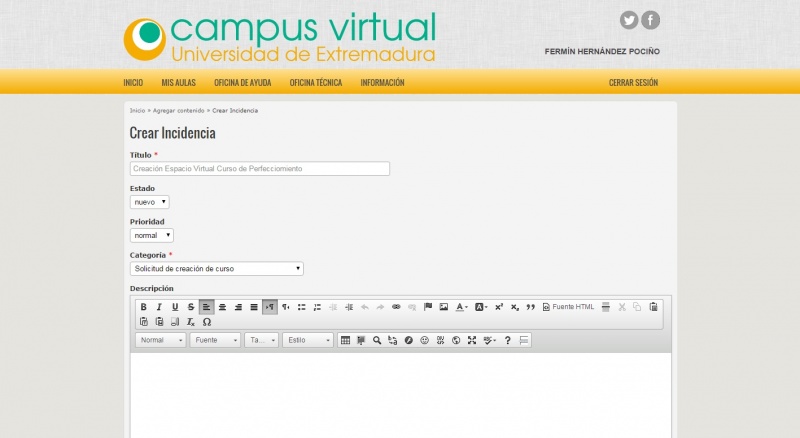Click the Inicio breadcrumb link
Image resolution: width=800 pixels, height=438 pixels.
tap(137, 110)
